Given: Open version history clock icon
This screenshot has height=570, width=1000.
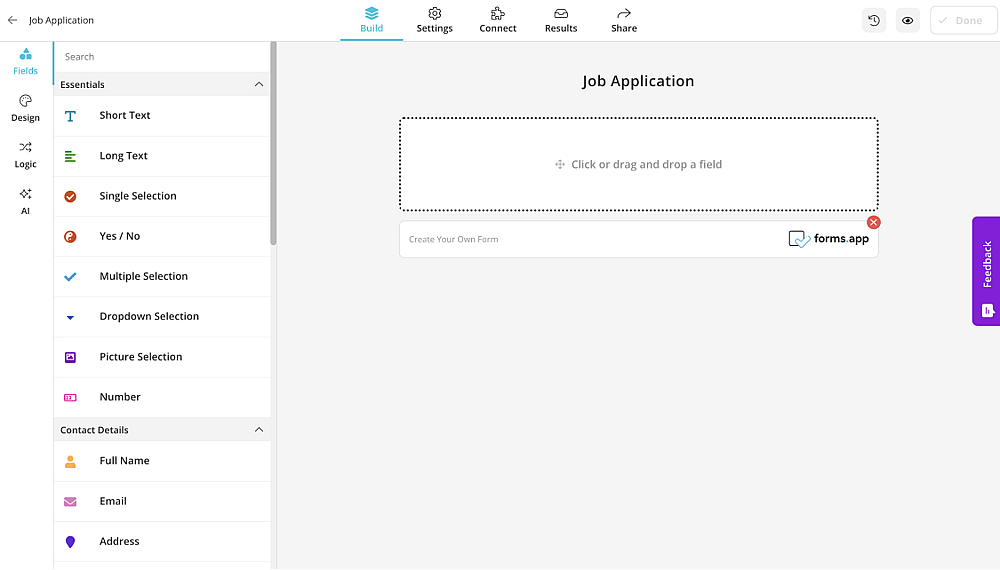Looking at the screenshot, I should coord(874,20).
